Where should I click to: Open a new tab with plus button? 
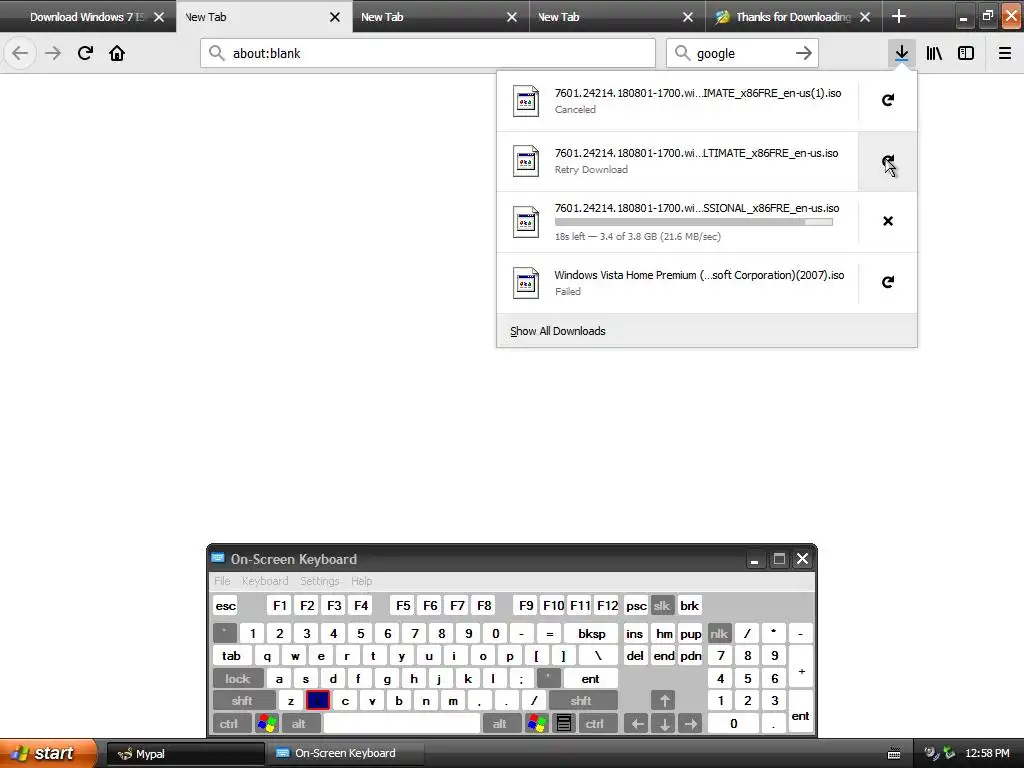point(899,16)
